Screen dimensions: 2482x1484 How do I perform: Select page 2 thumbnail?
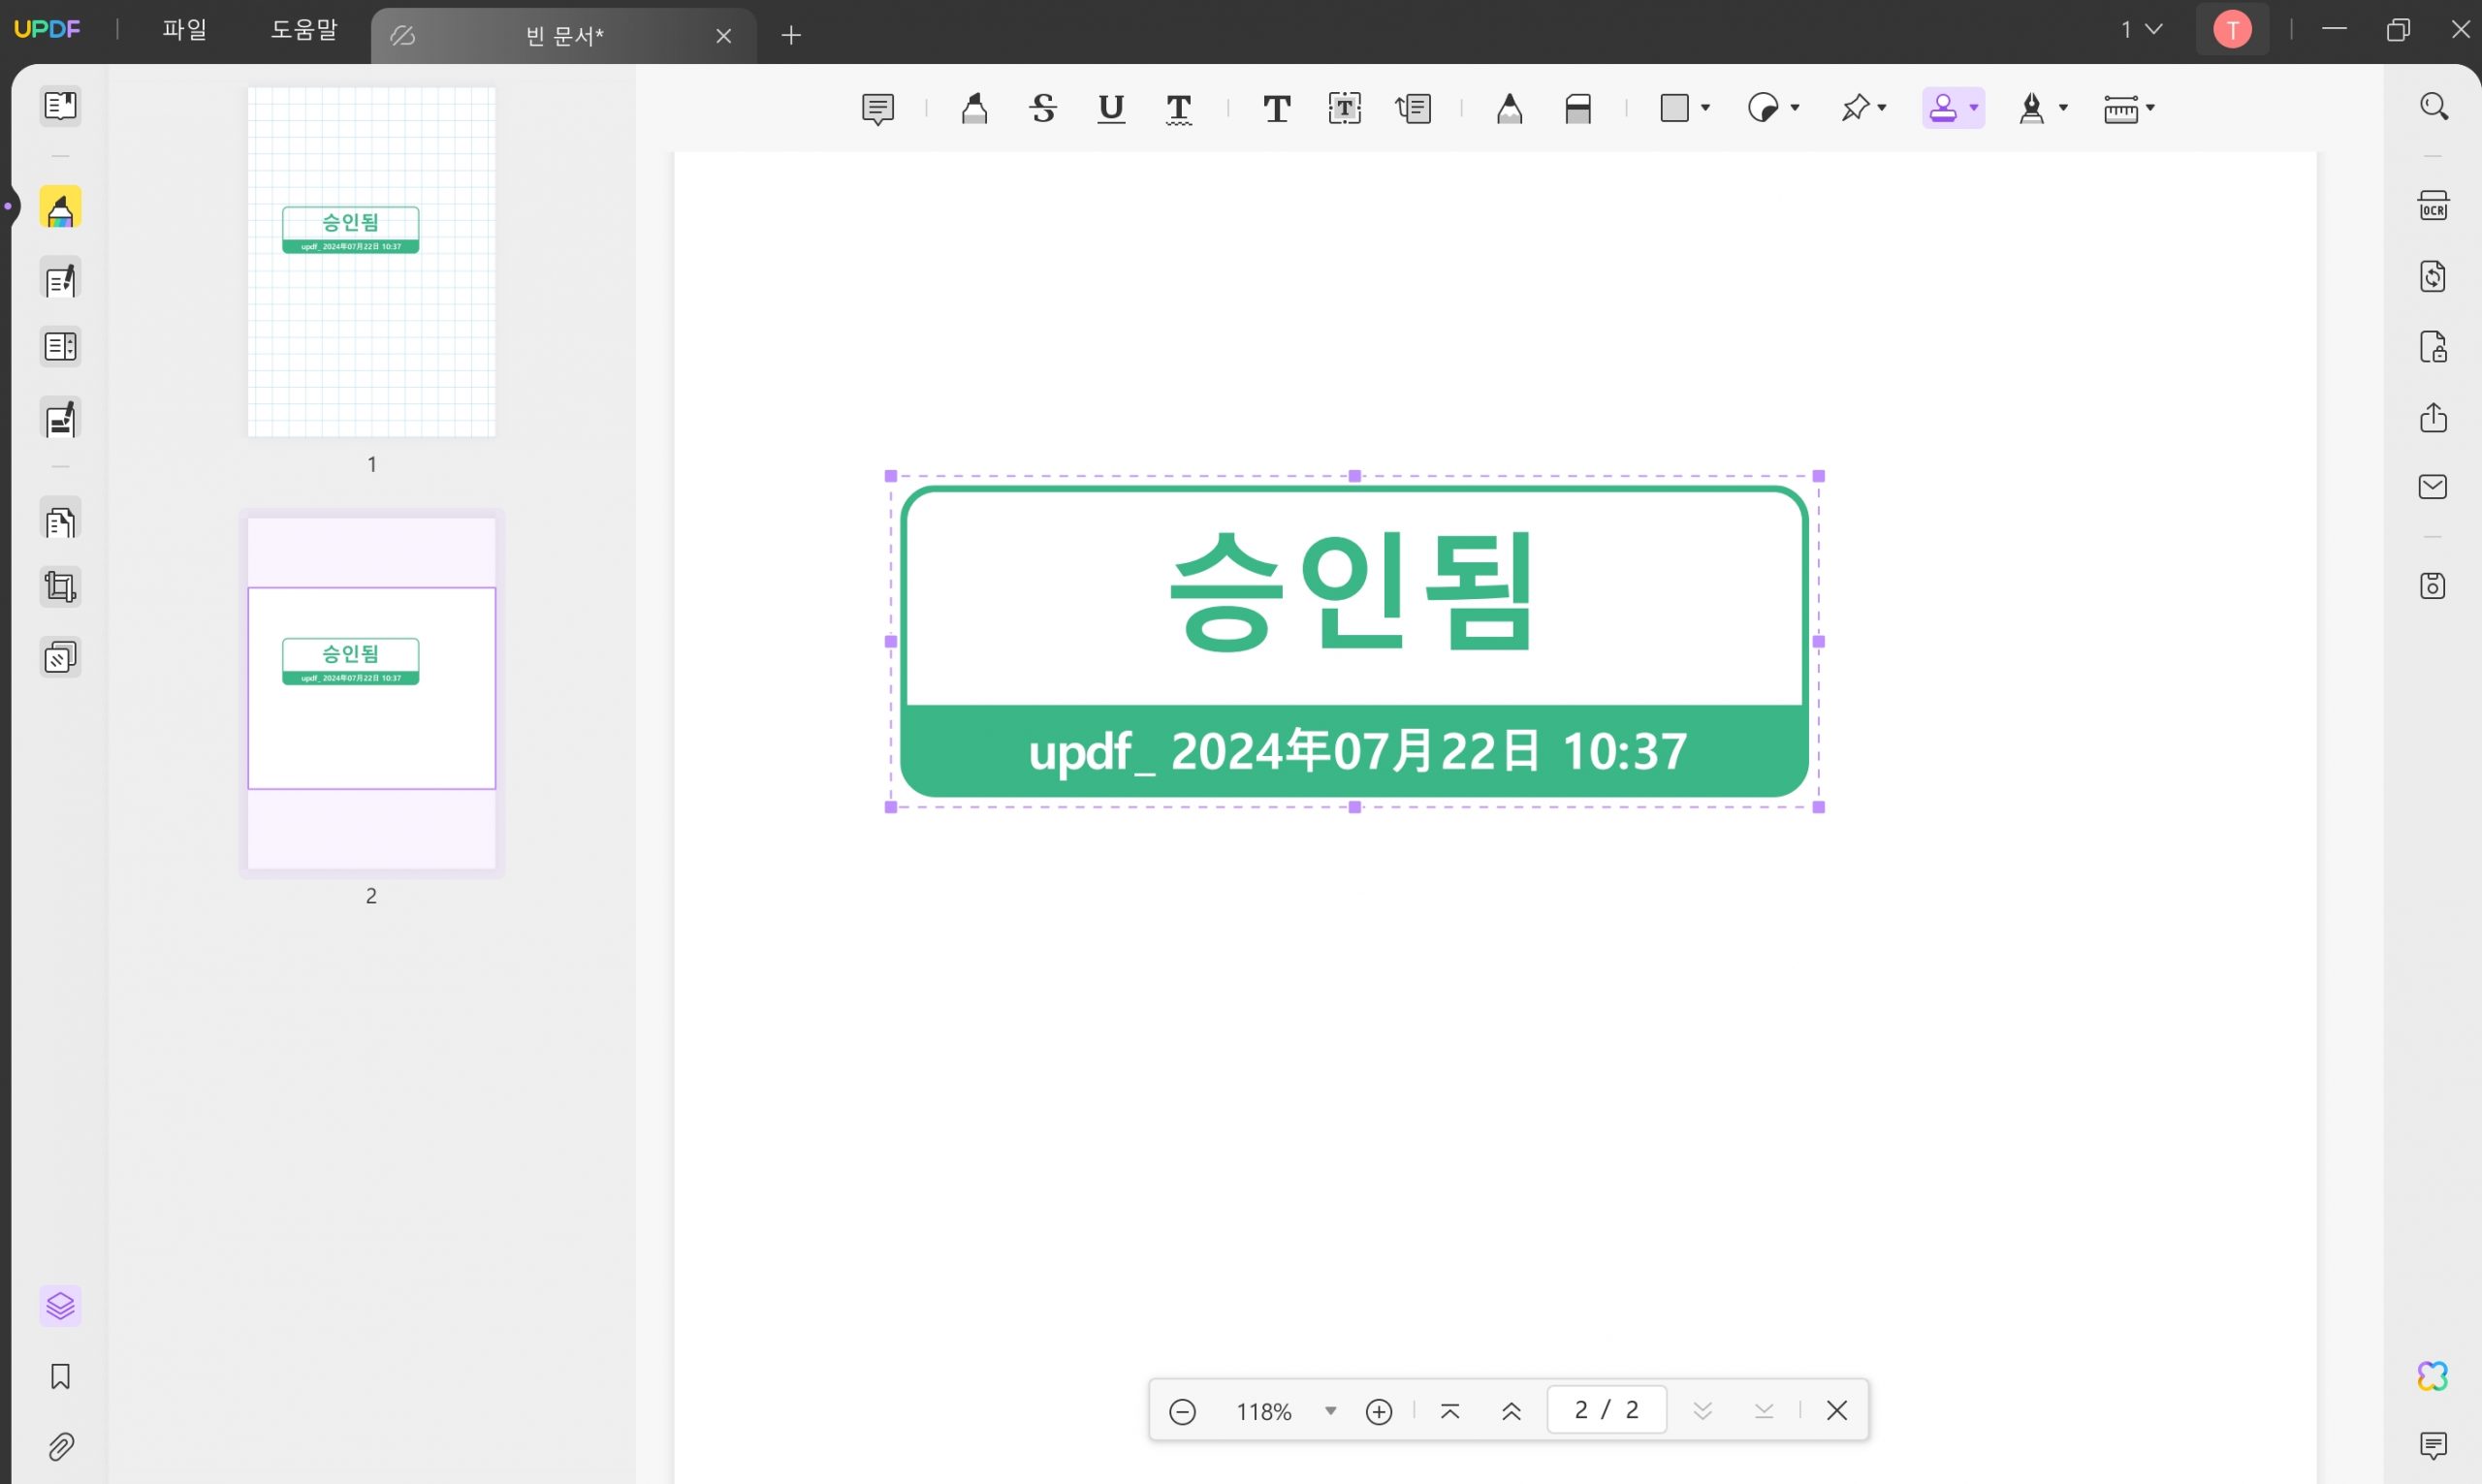pos(372,693)
